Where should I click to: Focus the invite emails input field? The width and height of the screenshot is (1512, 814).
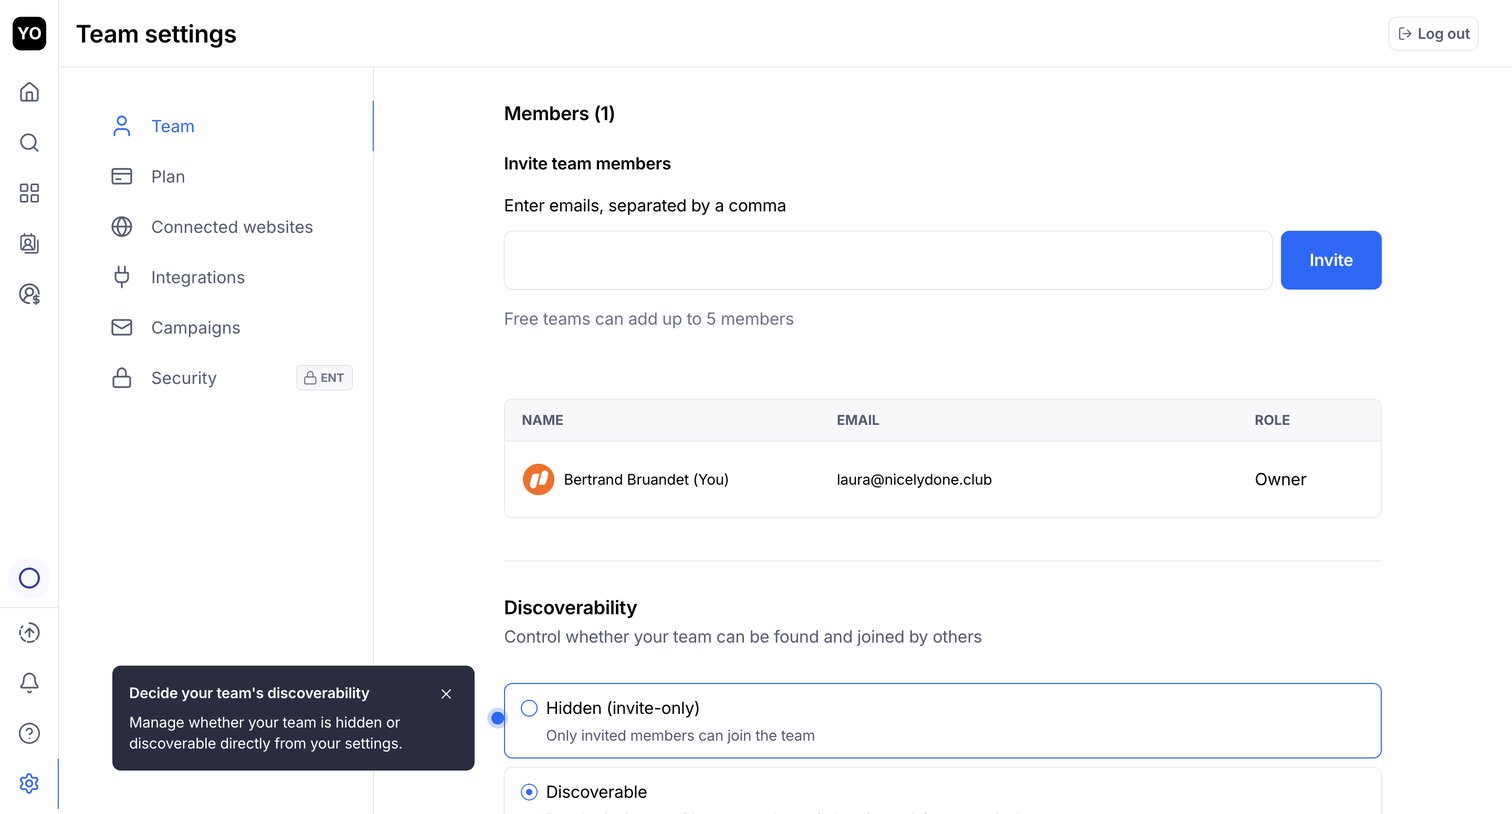(x=888, y=260)
